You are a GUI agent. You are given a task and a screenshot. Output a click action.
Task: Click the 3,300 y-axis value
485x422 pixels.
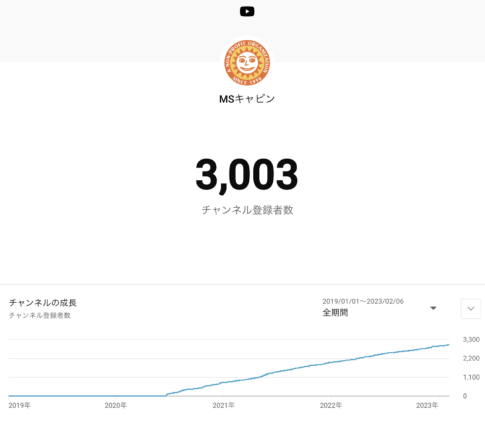tap(471, 339)
